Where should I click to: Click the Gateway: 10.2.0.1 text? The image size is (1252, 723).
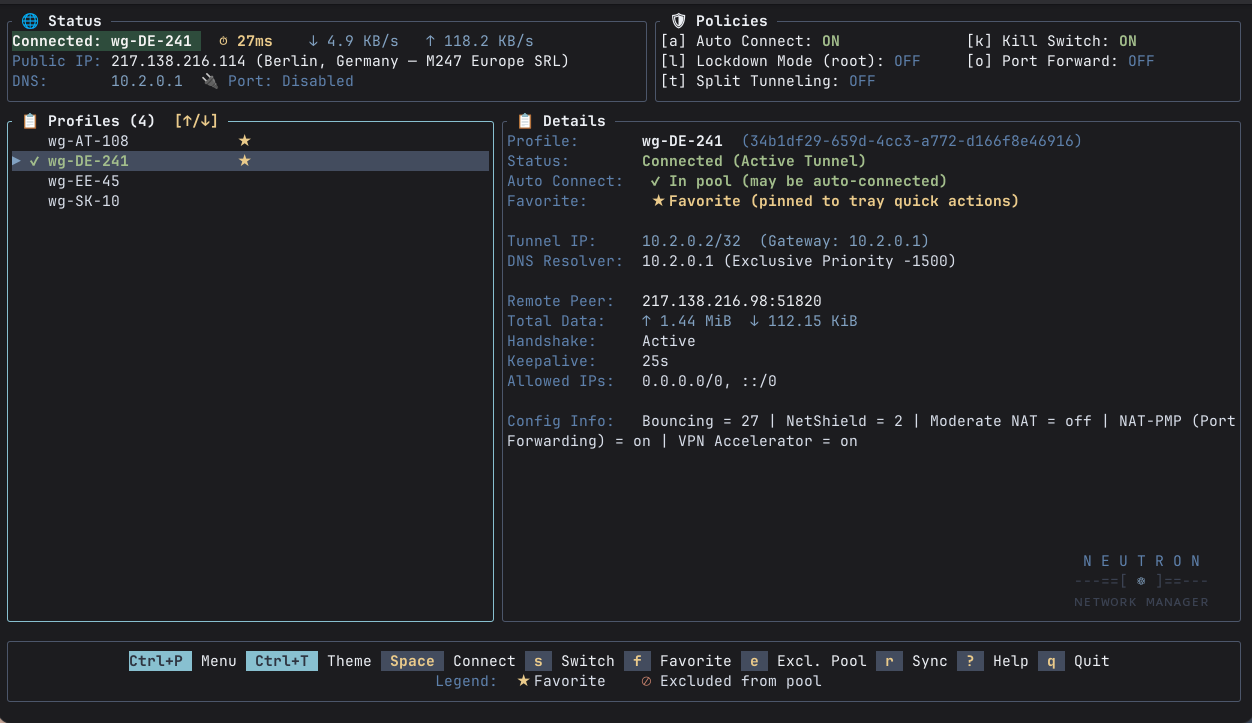click(844, 241)
